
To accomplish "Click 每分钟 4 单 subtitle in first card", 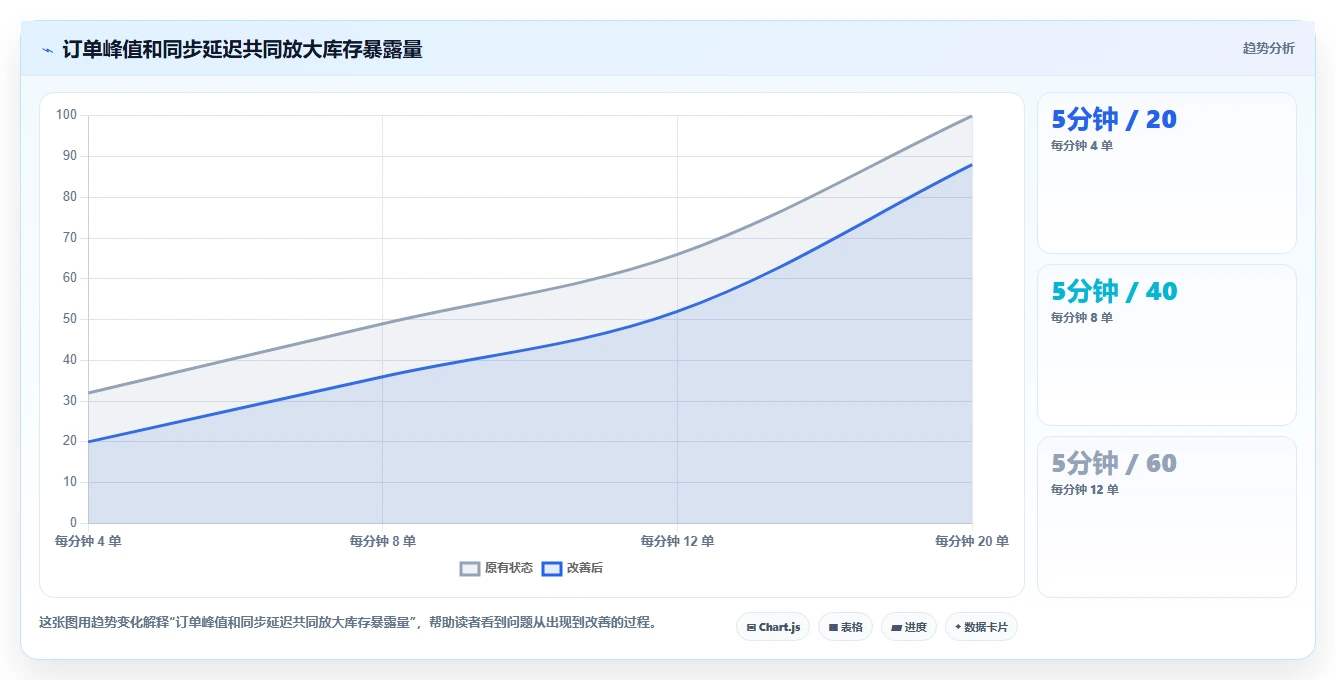I will (x=1082, y=145).
